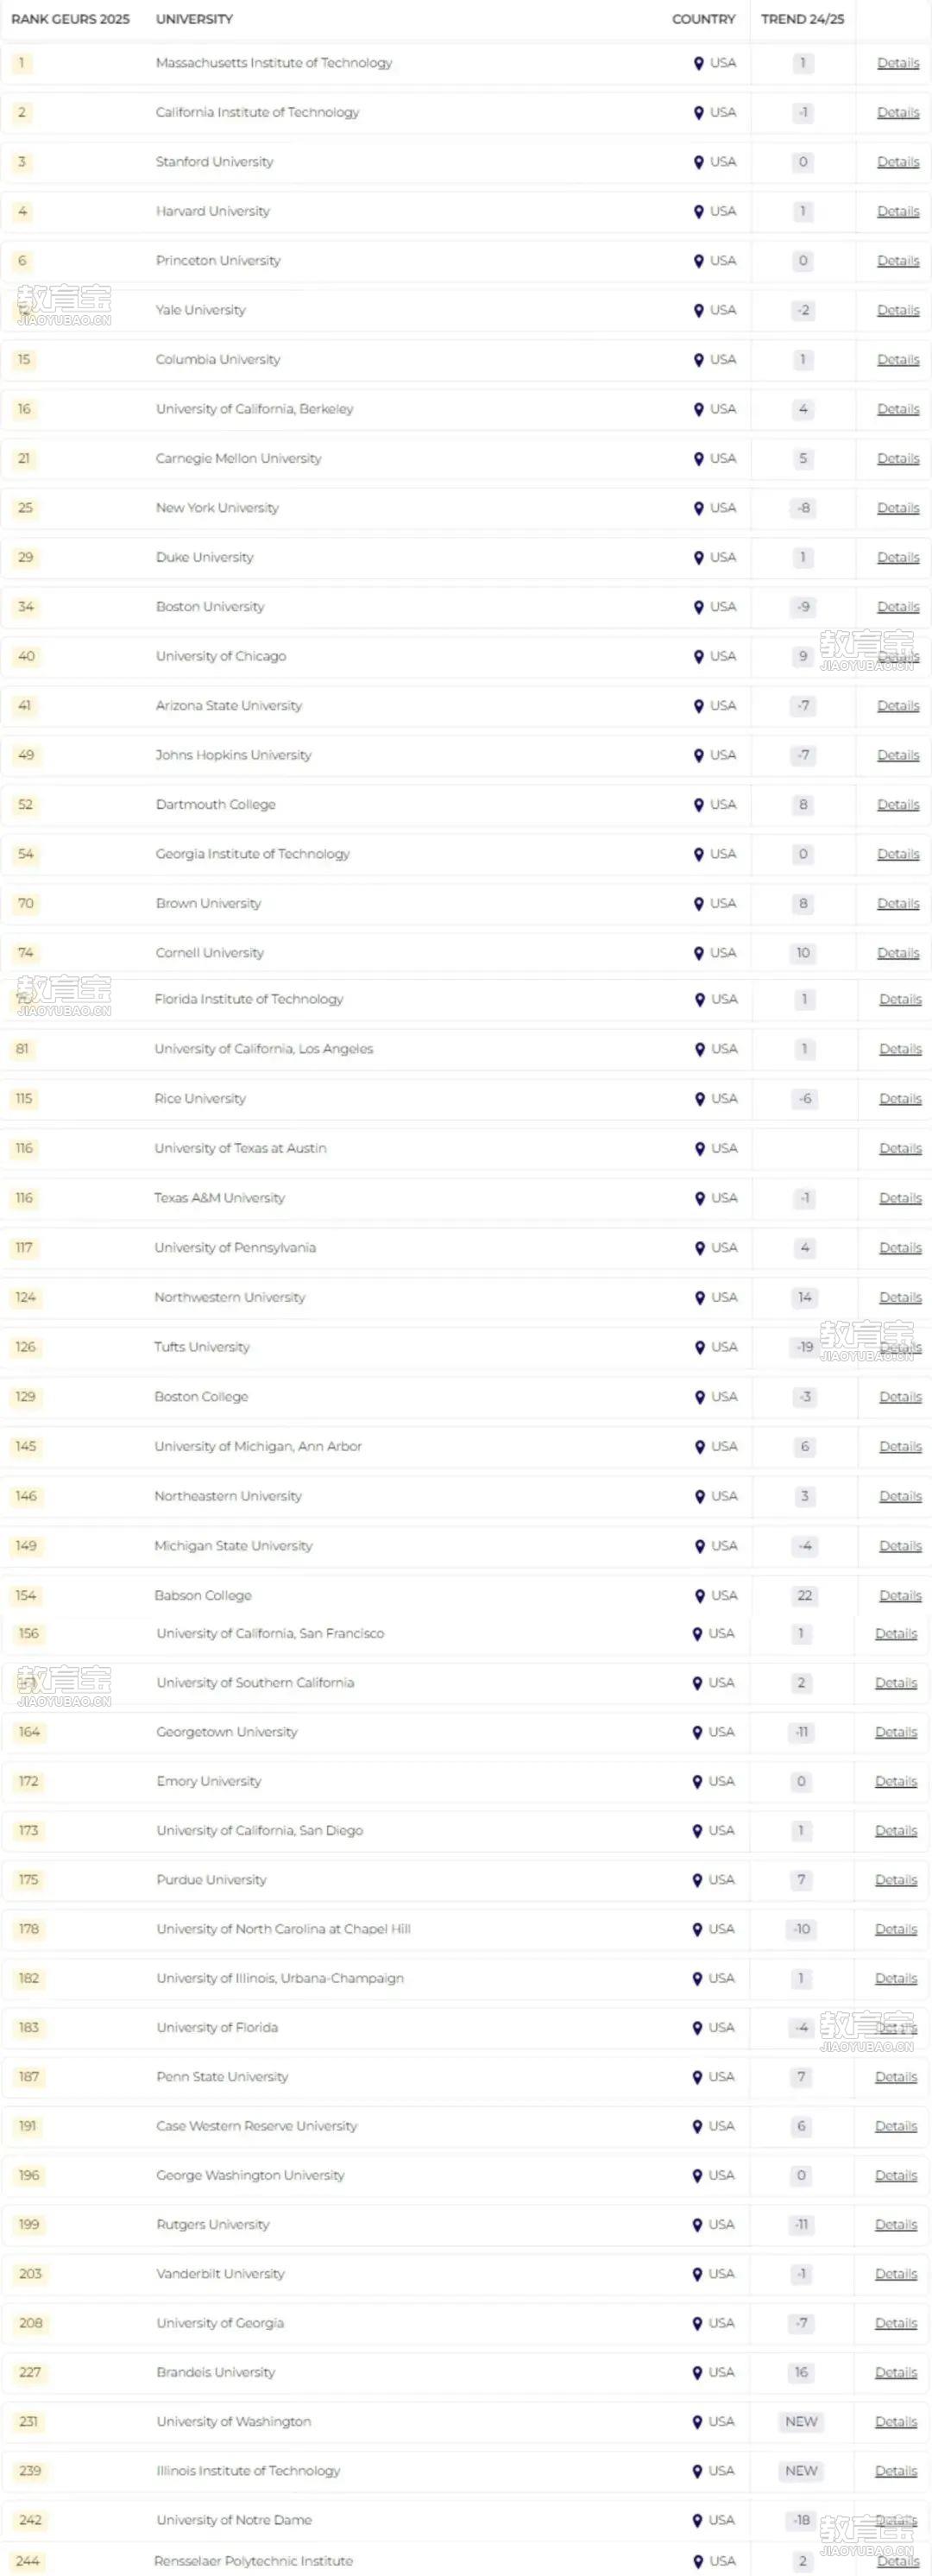The image size is (932, 2576).
Task: Click trend value 22 for Babson College
Action: pyautogui.click(x=805, y=1596)
